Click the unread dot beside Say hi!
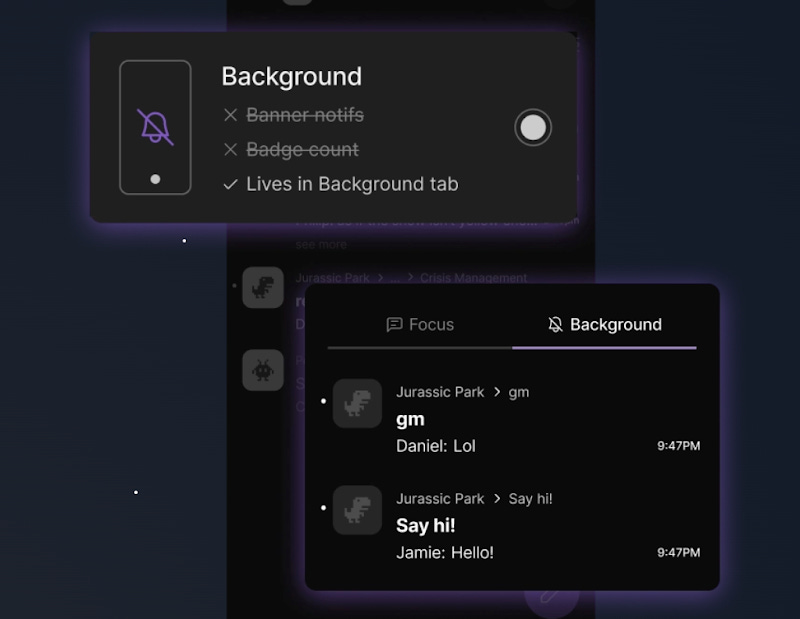Screen dimensions: 800x619 [323, 510]
